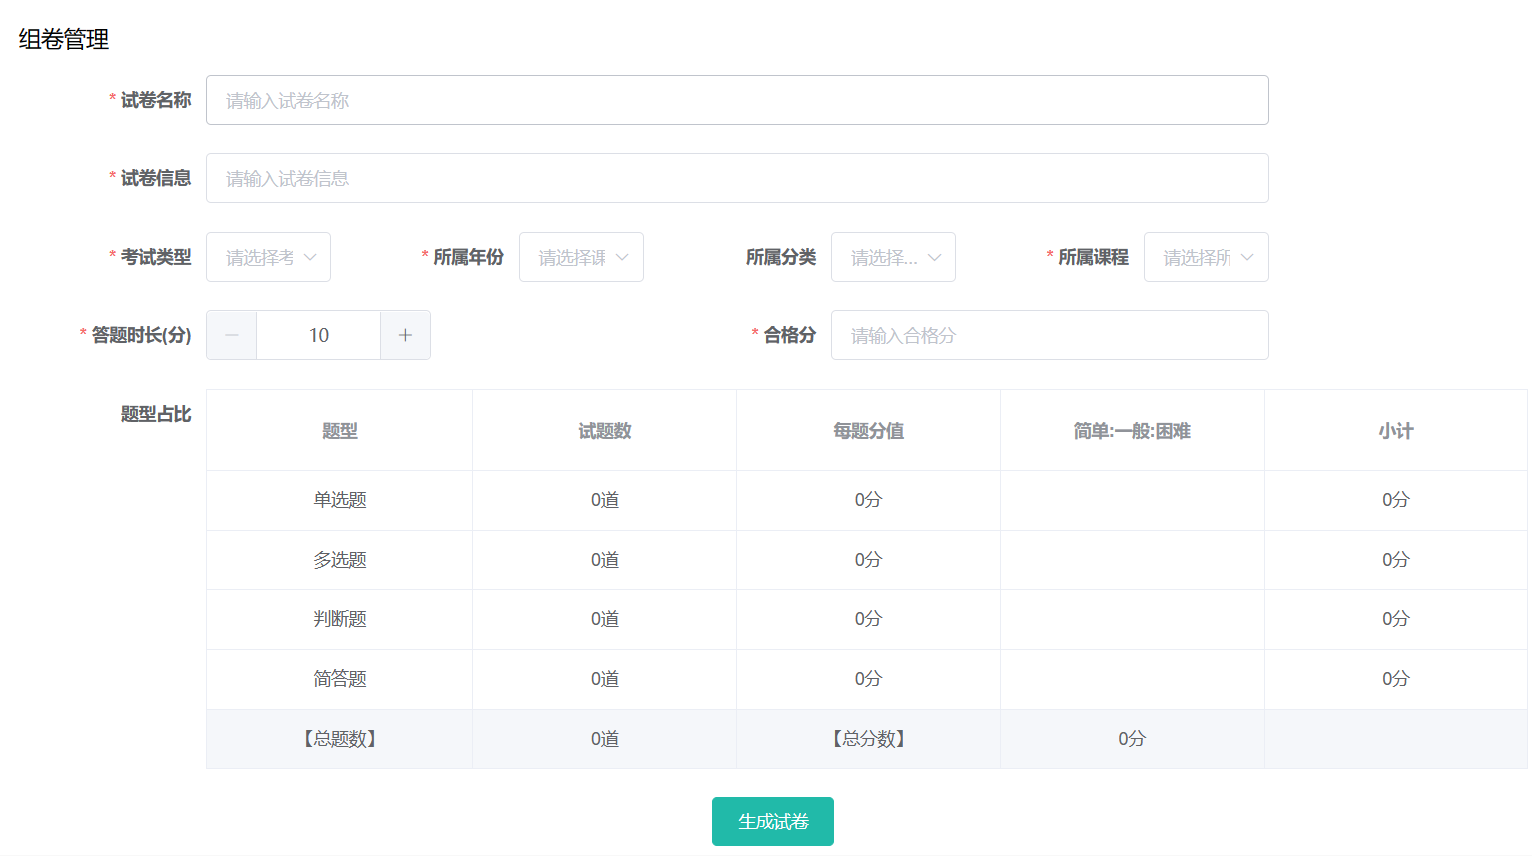Click total question count 0道 in 总题数 row
Screen dimensions: 1532x856
tap(605, 739)
